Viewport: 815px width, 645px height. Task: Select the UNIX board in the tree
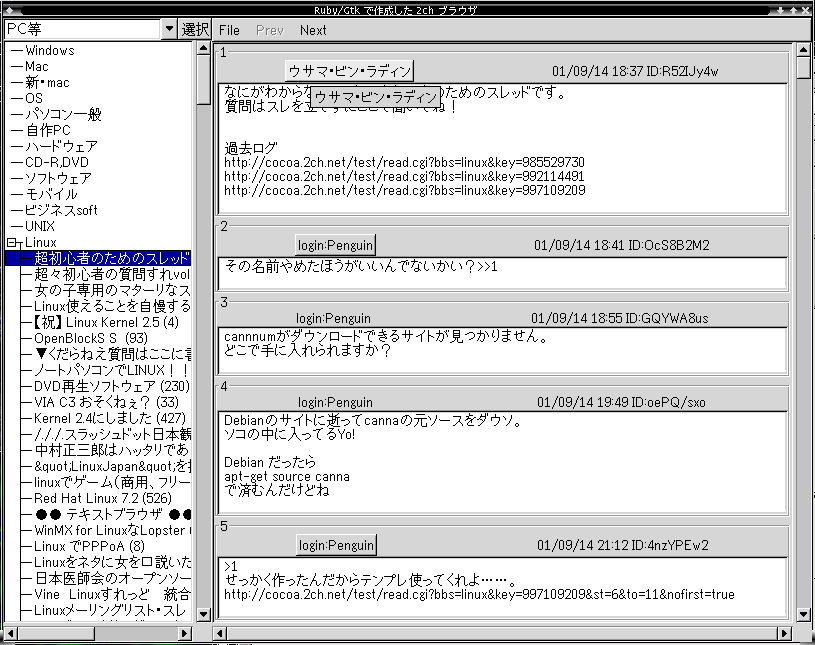coord(40,226)
